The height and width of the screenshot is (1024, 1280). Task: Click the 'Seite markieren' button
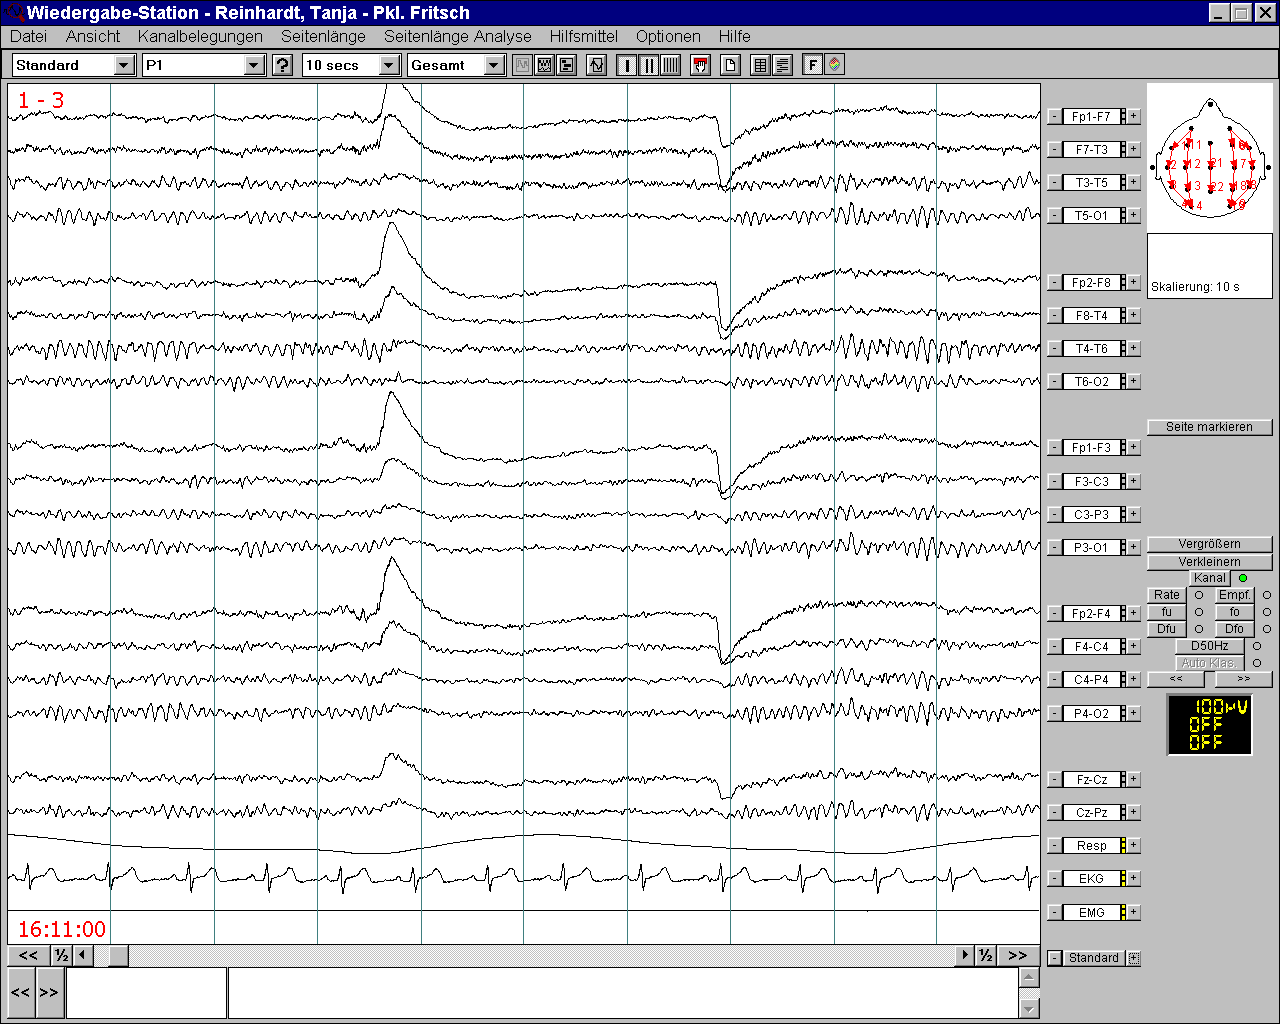[1209, 427]
